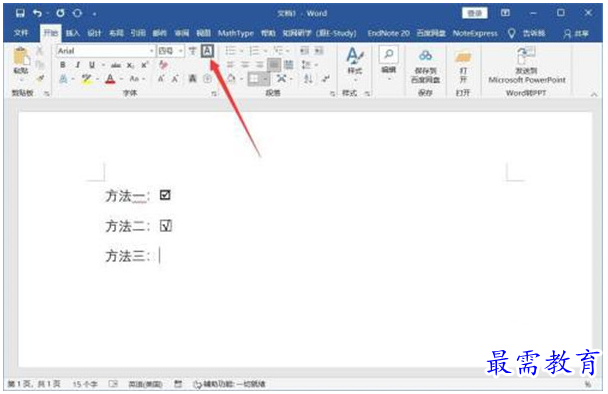
Task: Show paragraph marks
Action: [326, 79]
